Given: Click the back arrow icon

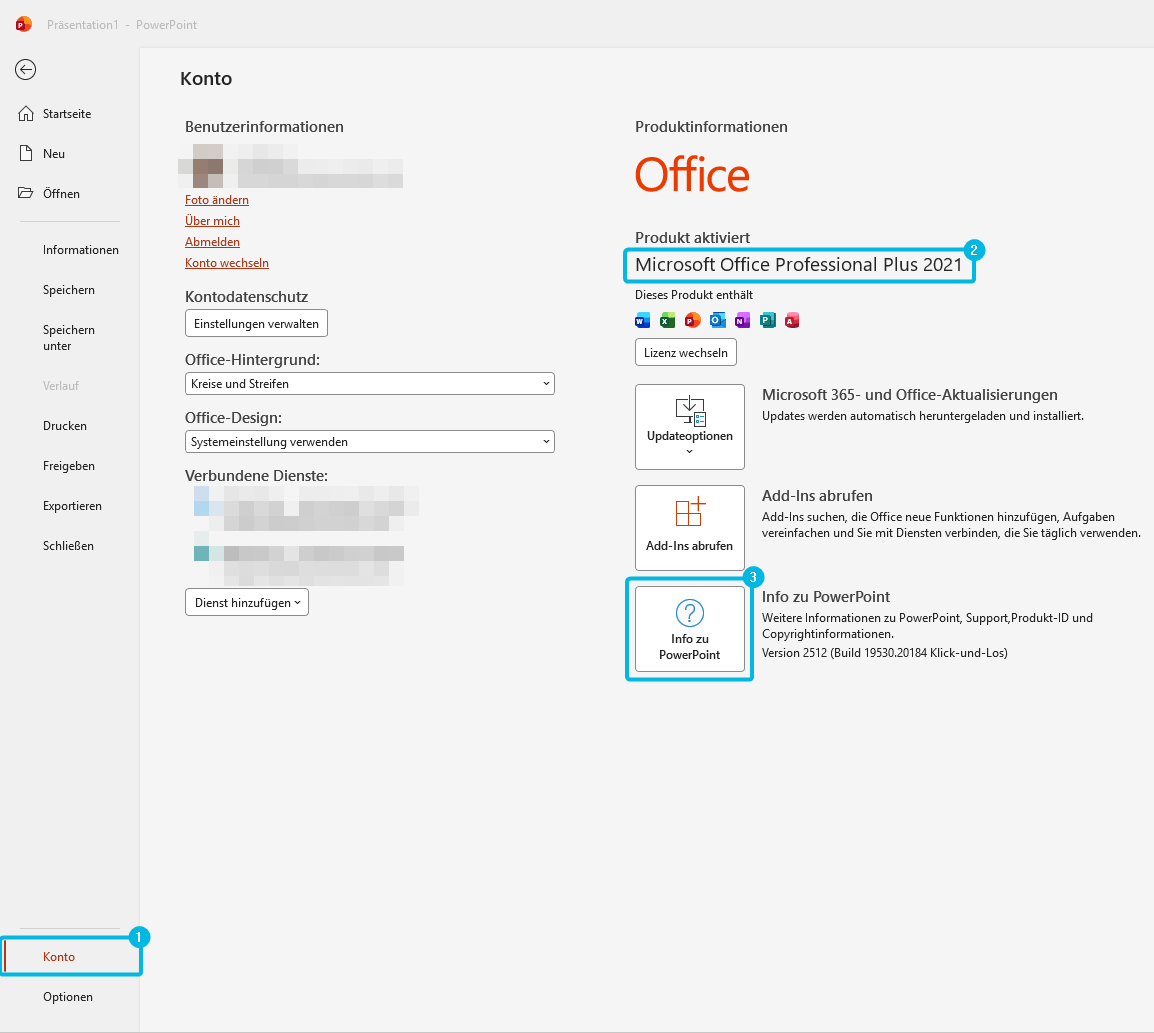Looking at the screenshot, I should 26,69.
